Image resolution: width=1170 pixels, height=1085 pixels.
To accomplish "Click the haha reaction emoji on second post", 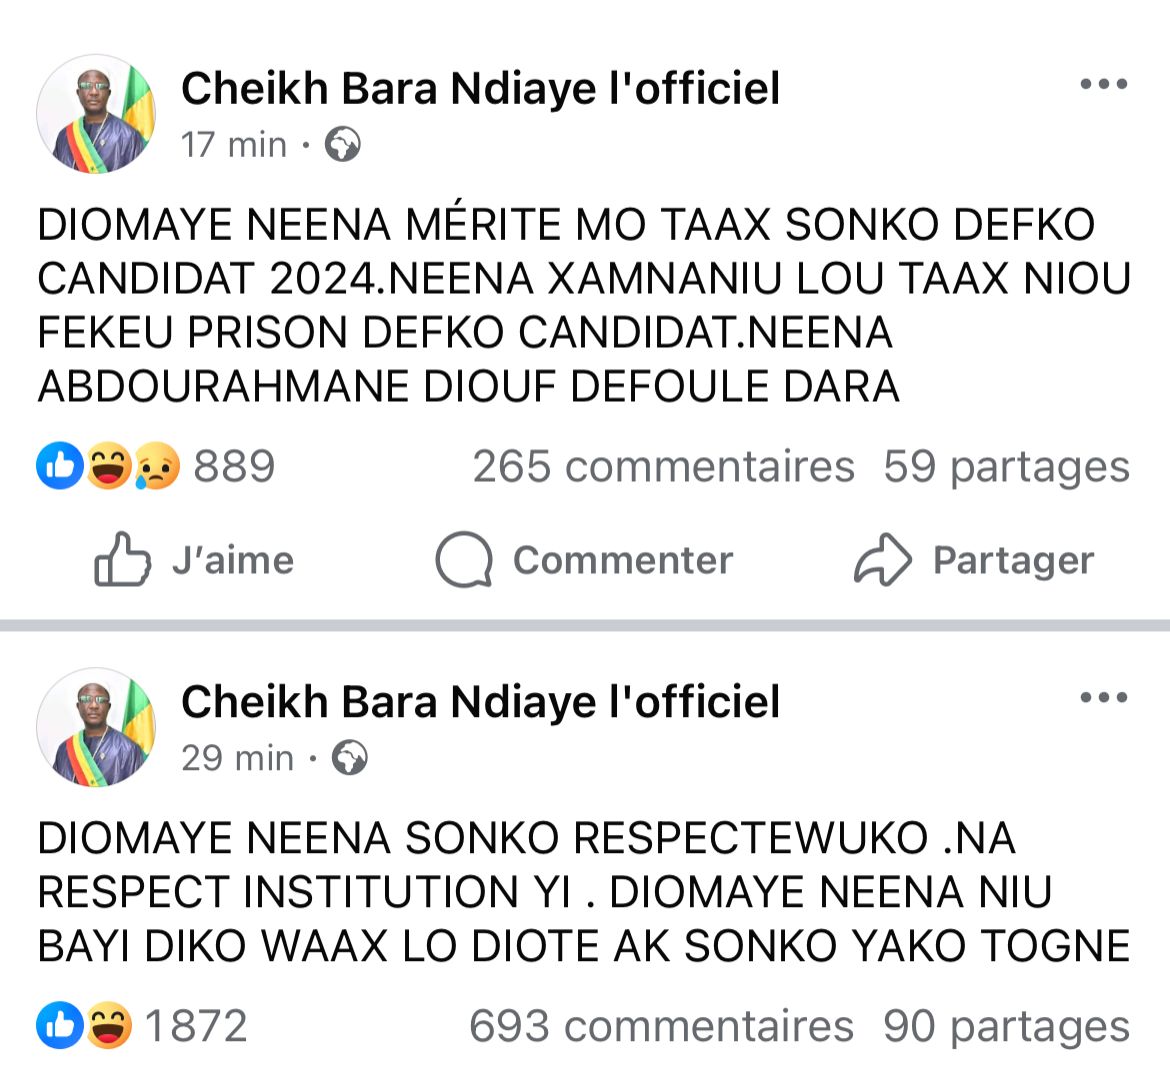I will click(x=108, y=1026).
